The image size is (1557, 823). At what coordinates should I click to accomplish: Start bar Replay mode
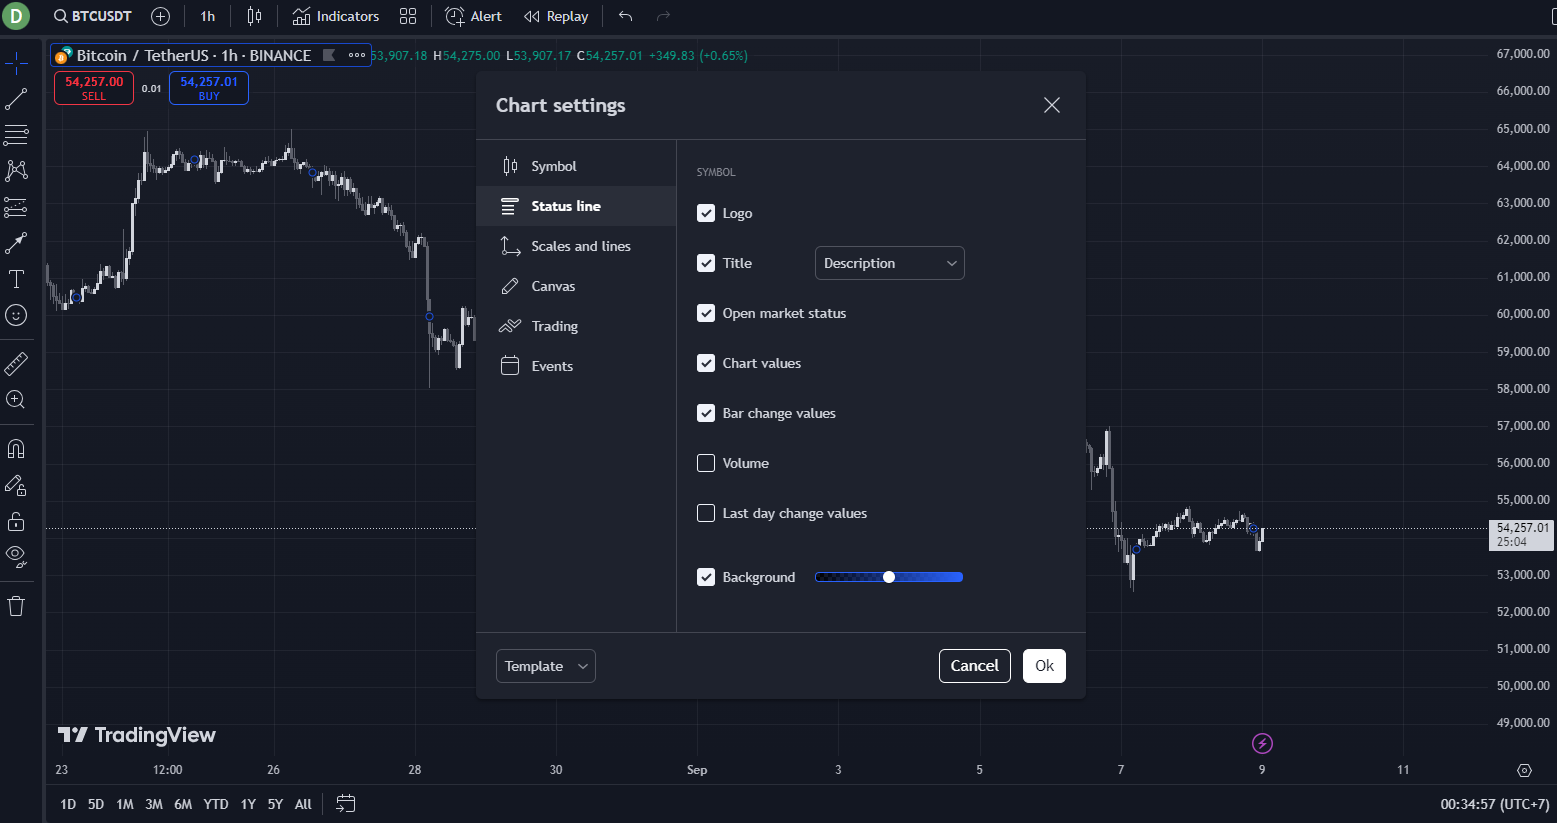click(x=556, y=16)
